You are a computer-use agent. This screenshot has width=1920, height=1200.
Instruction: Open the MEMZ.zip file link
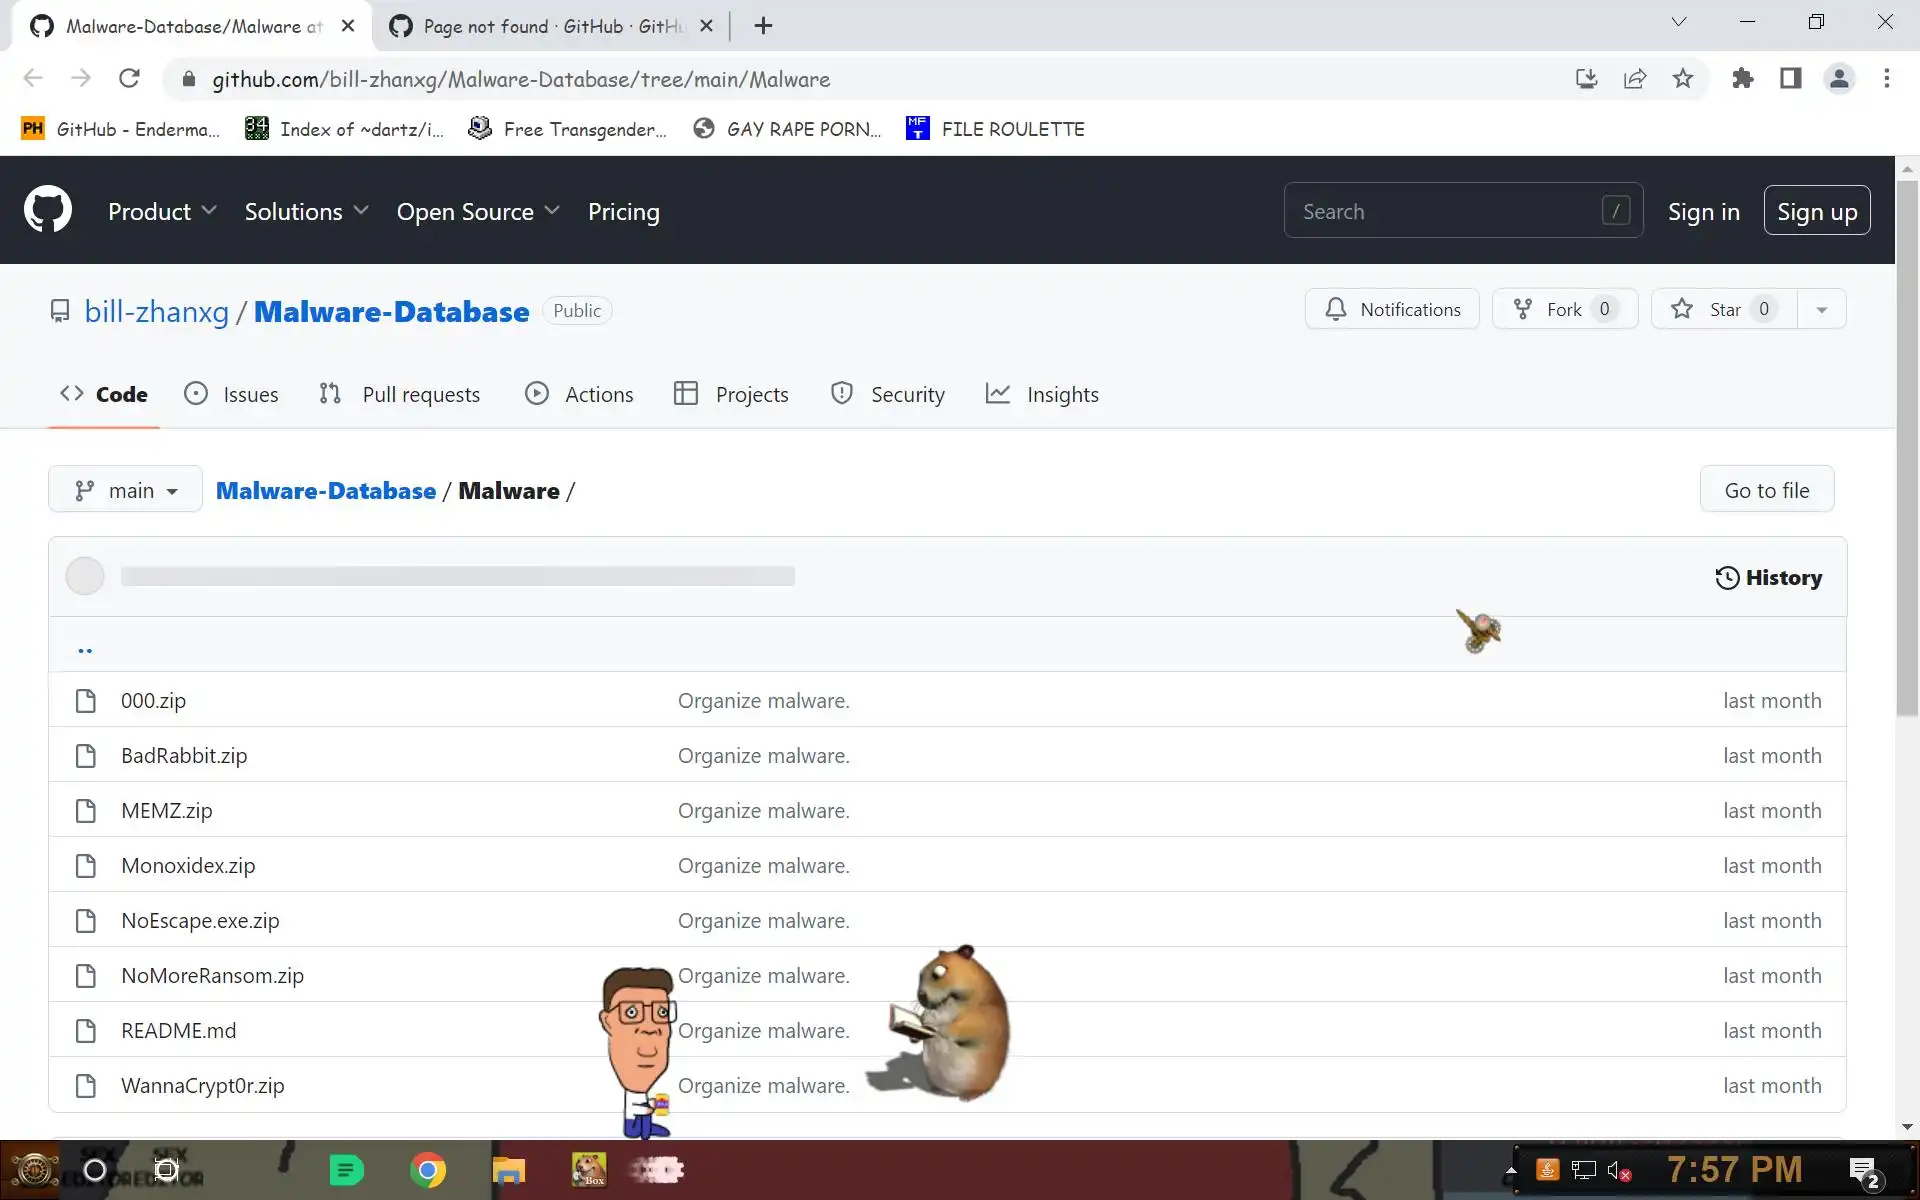[x=166, y=810]
